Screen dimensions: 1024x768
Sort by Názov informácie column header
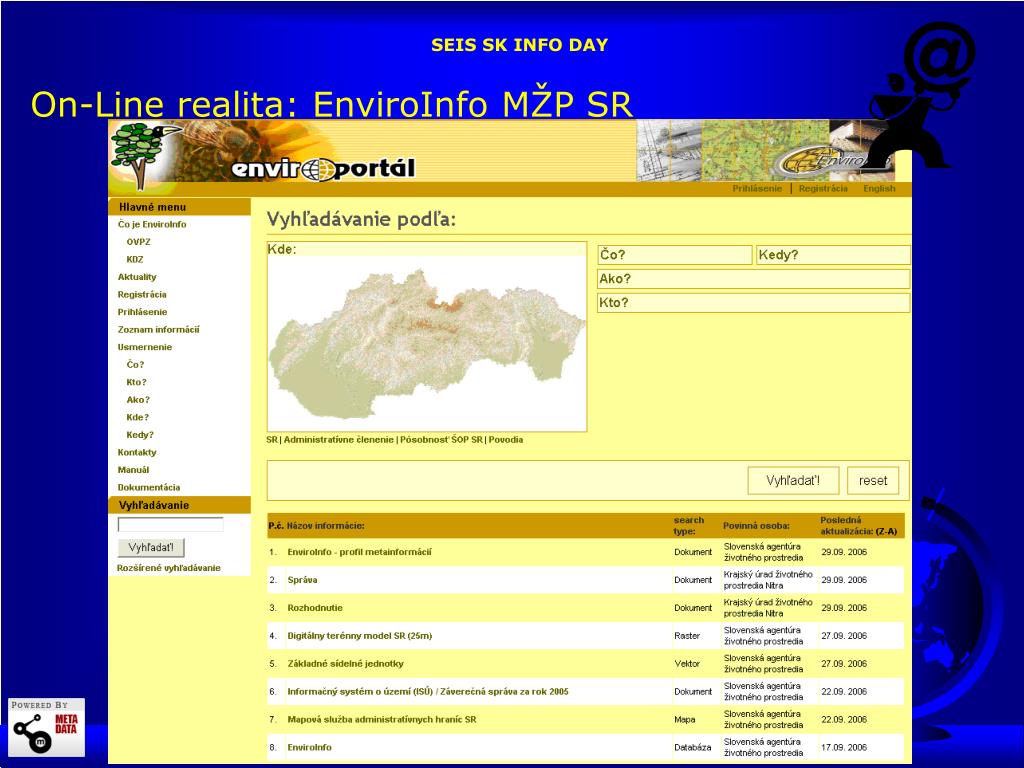click(x=326, y=526)
